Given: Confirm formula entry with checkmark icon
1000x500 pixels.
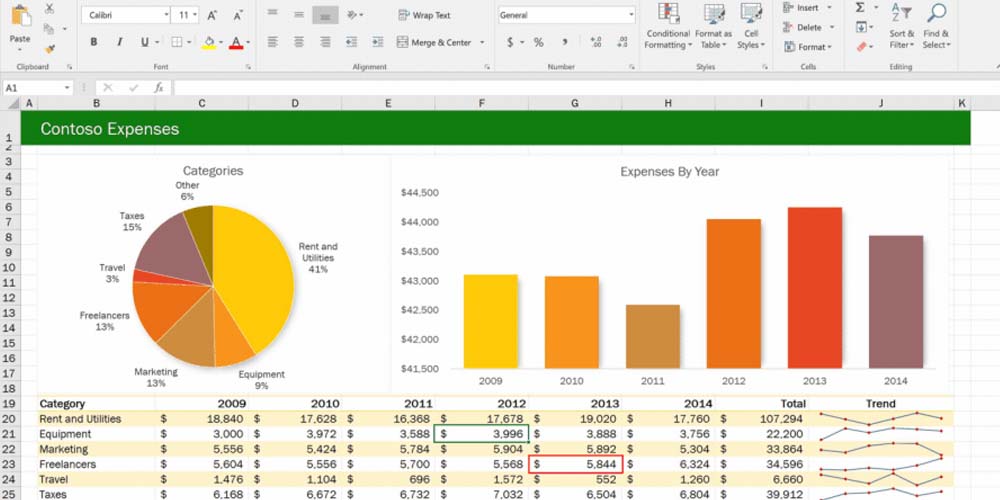Looking at the screenshot, I should tap(133, 88).
